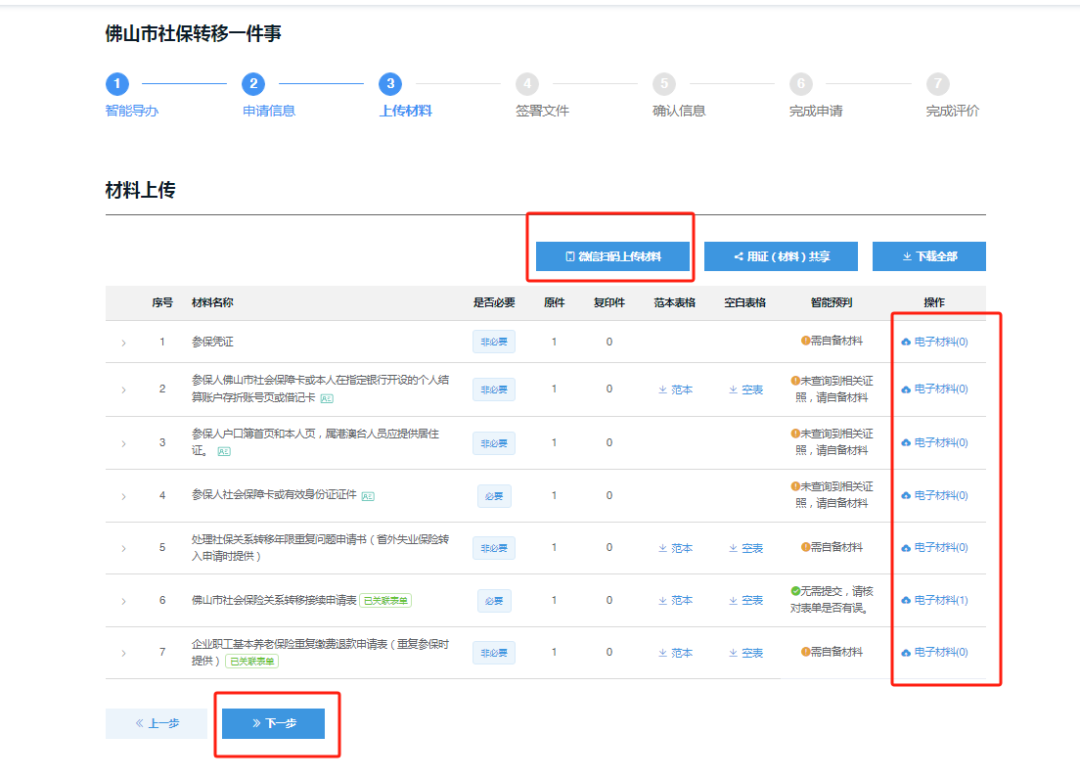Viewport: 1080px width, 779px height.
Task: Click 用证(材料)共享 button
Action: (780, 257)
